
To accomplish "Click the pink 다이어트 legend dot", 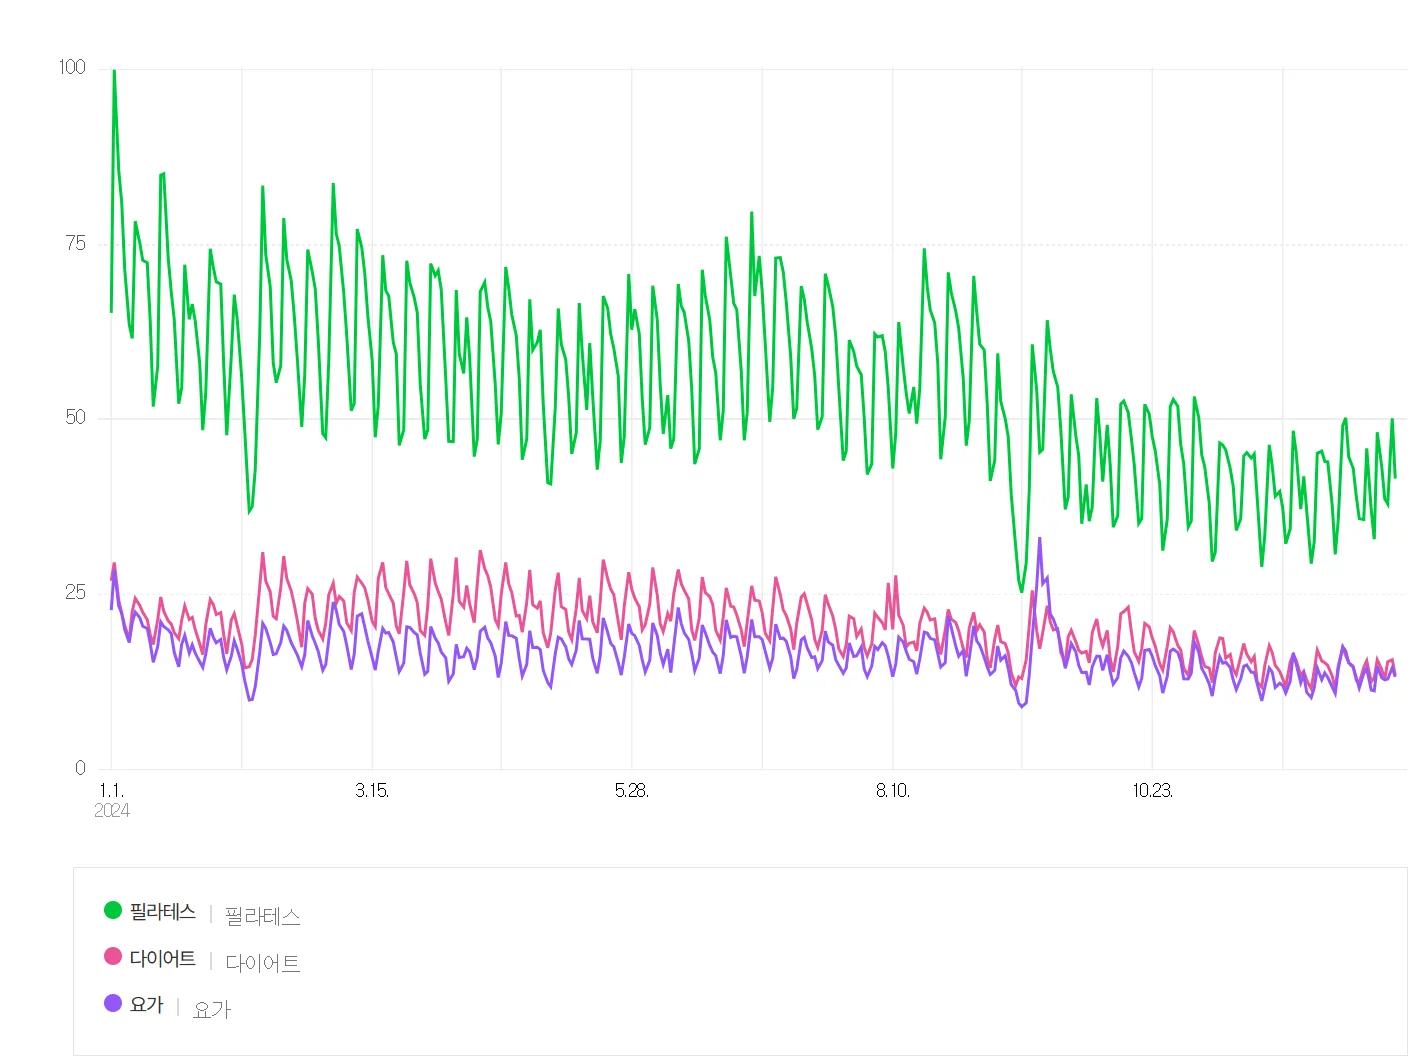I will tap(113, 956).
